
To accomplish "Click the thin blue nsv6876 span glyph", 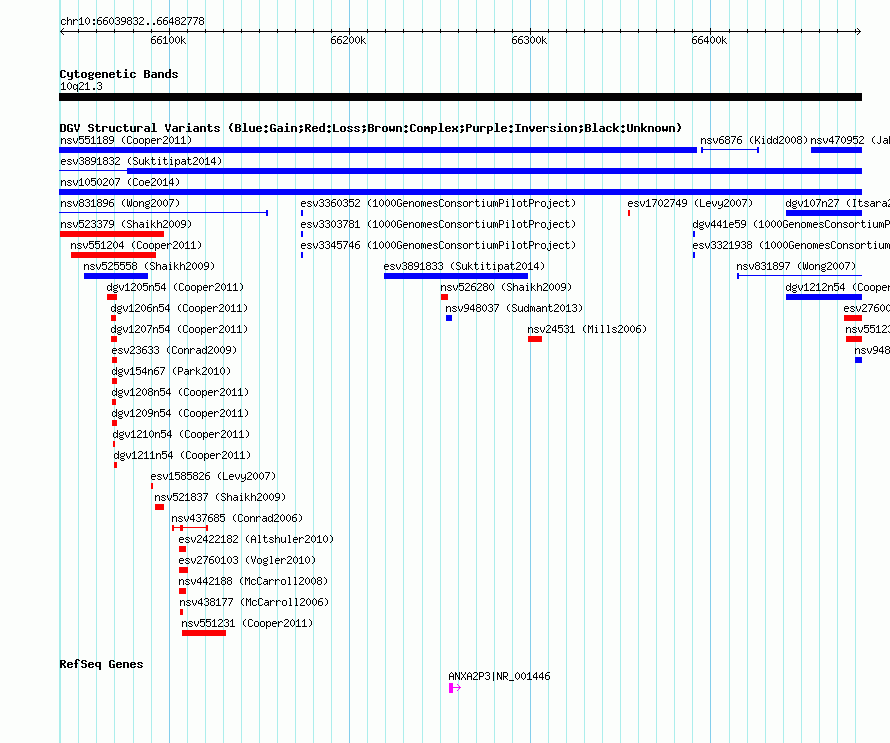I will [730, 150].
